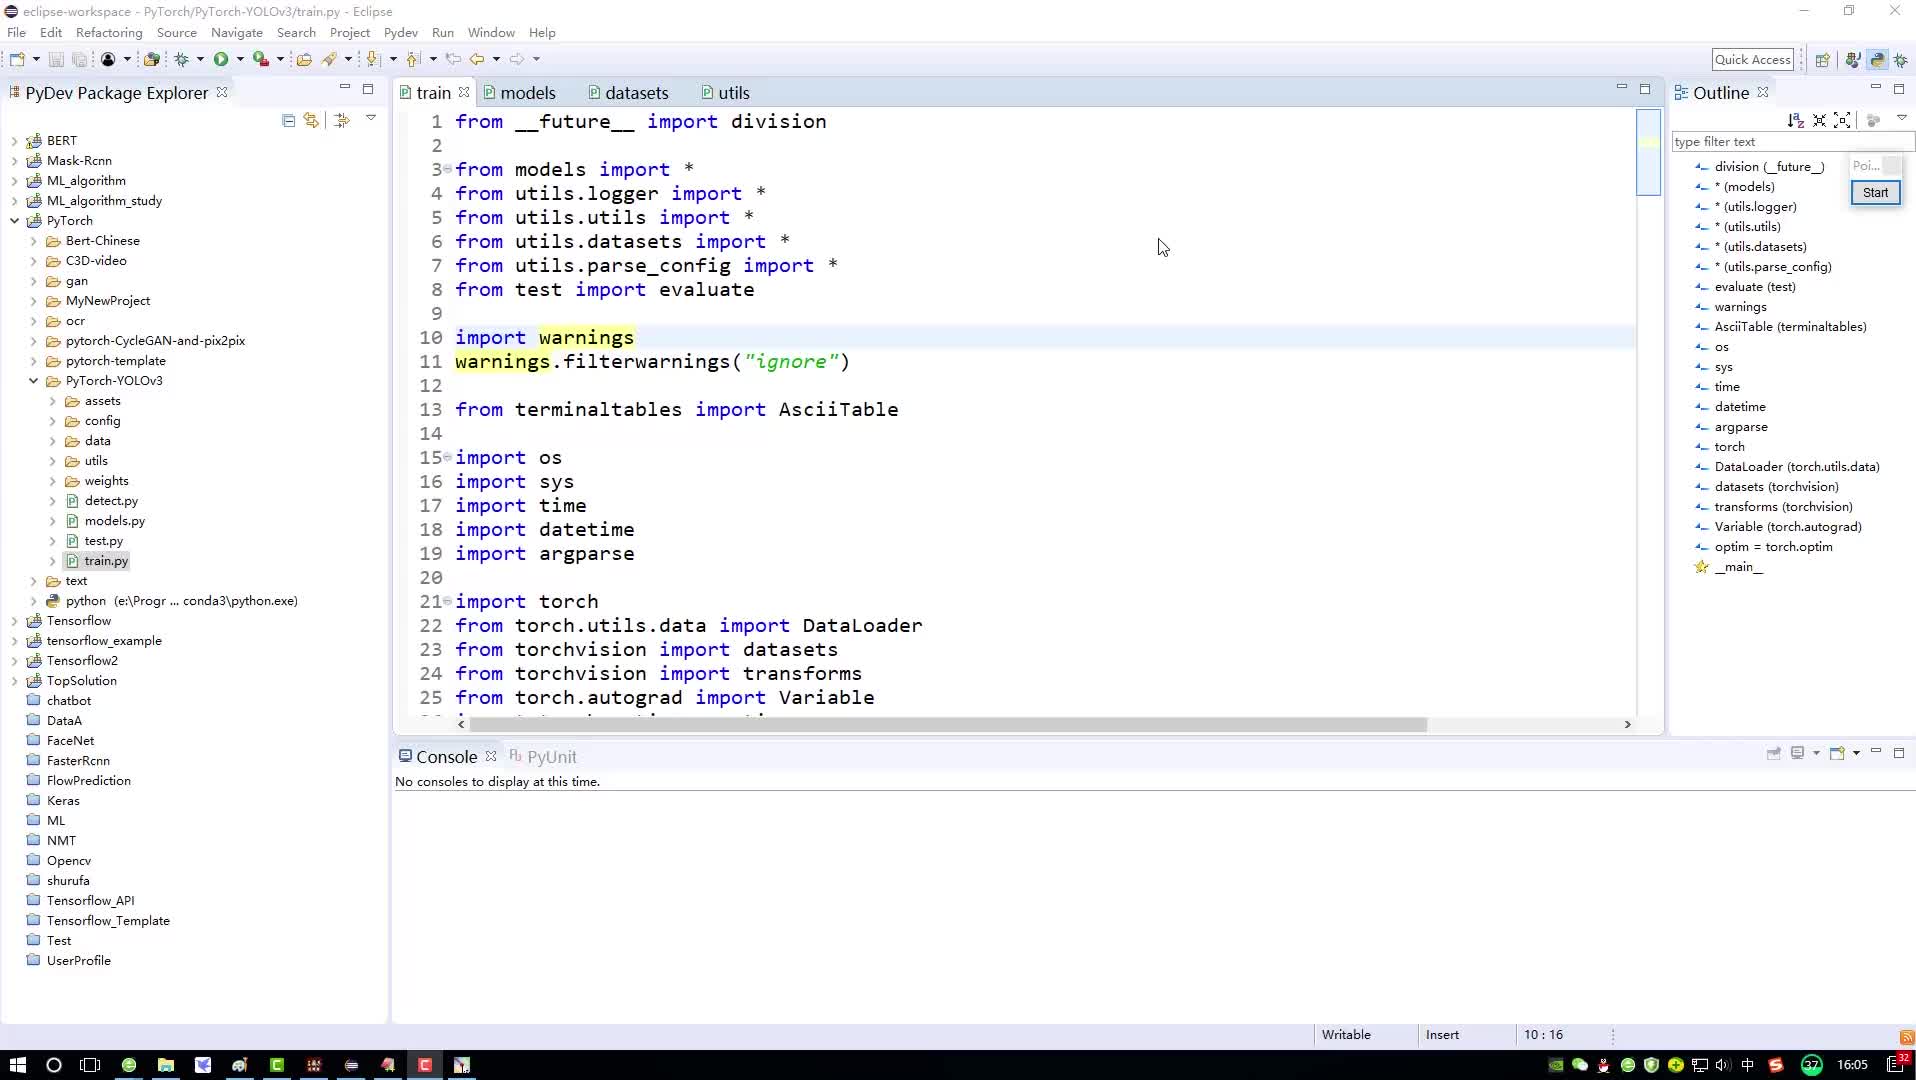Open File Explorer from taskbar
The image size is (1916, 1080).
[166, 1065]
